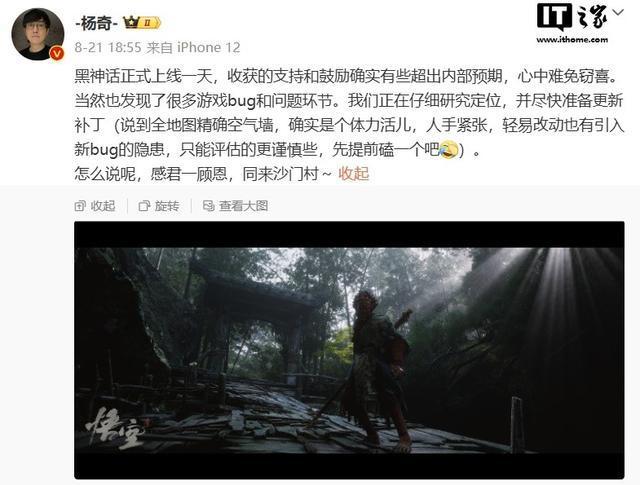Click the view-large icon beside 查看大图
Viewport: 640px width, 485px height.
(x=209, y=206)
